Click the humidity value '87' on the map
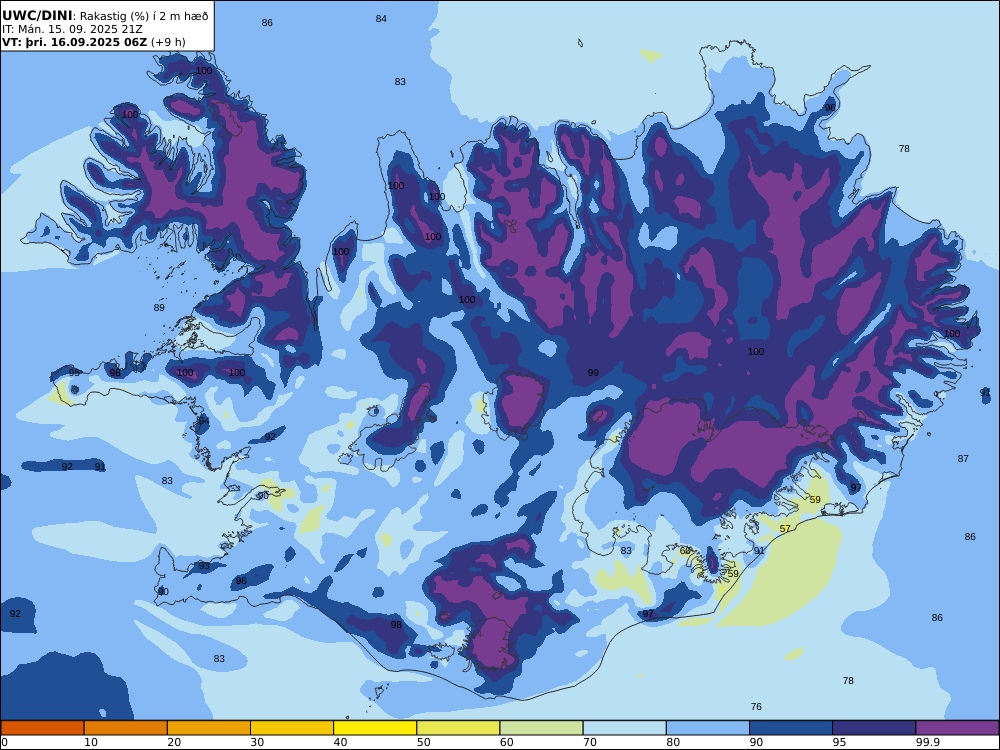 (963, 459)
